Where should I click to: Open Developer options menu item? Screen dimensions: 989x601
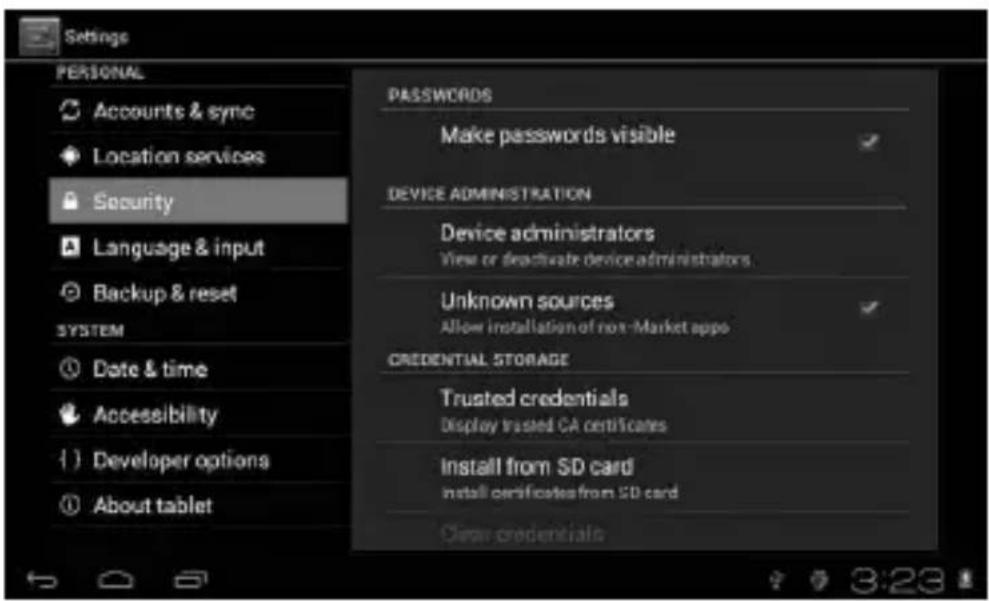pos(198,460)
